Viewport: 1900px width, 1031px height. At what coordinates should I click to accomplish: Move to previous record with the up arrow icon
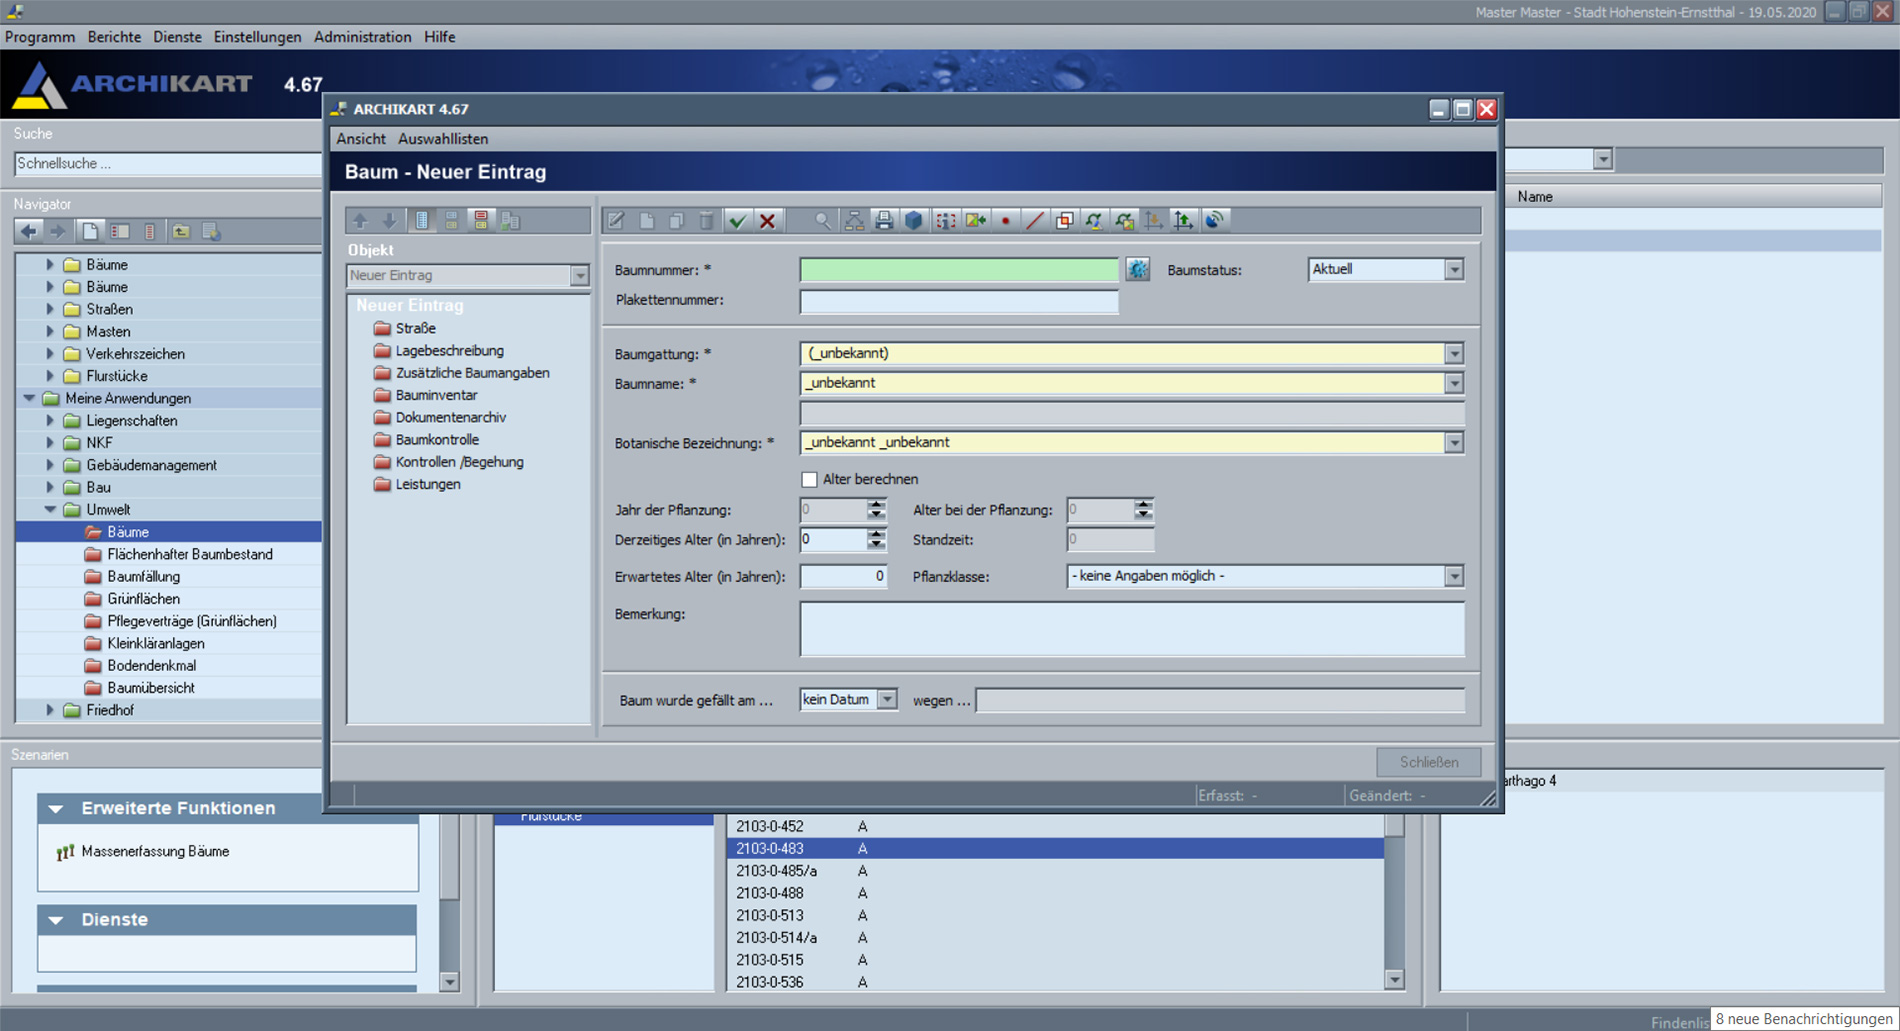tap(360, 221)
